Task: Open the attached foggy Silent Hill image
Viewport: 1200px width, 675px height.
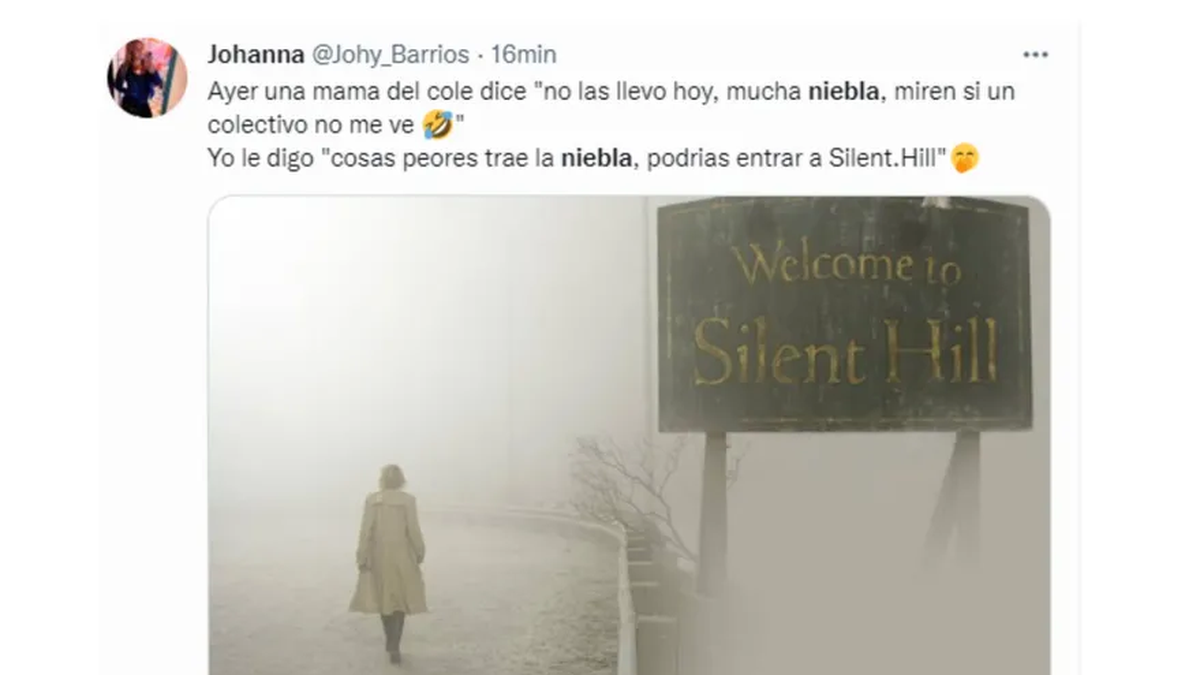Action: pyautogui.click(x=629, y=435)
